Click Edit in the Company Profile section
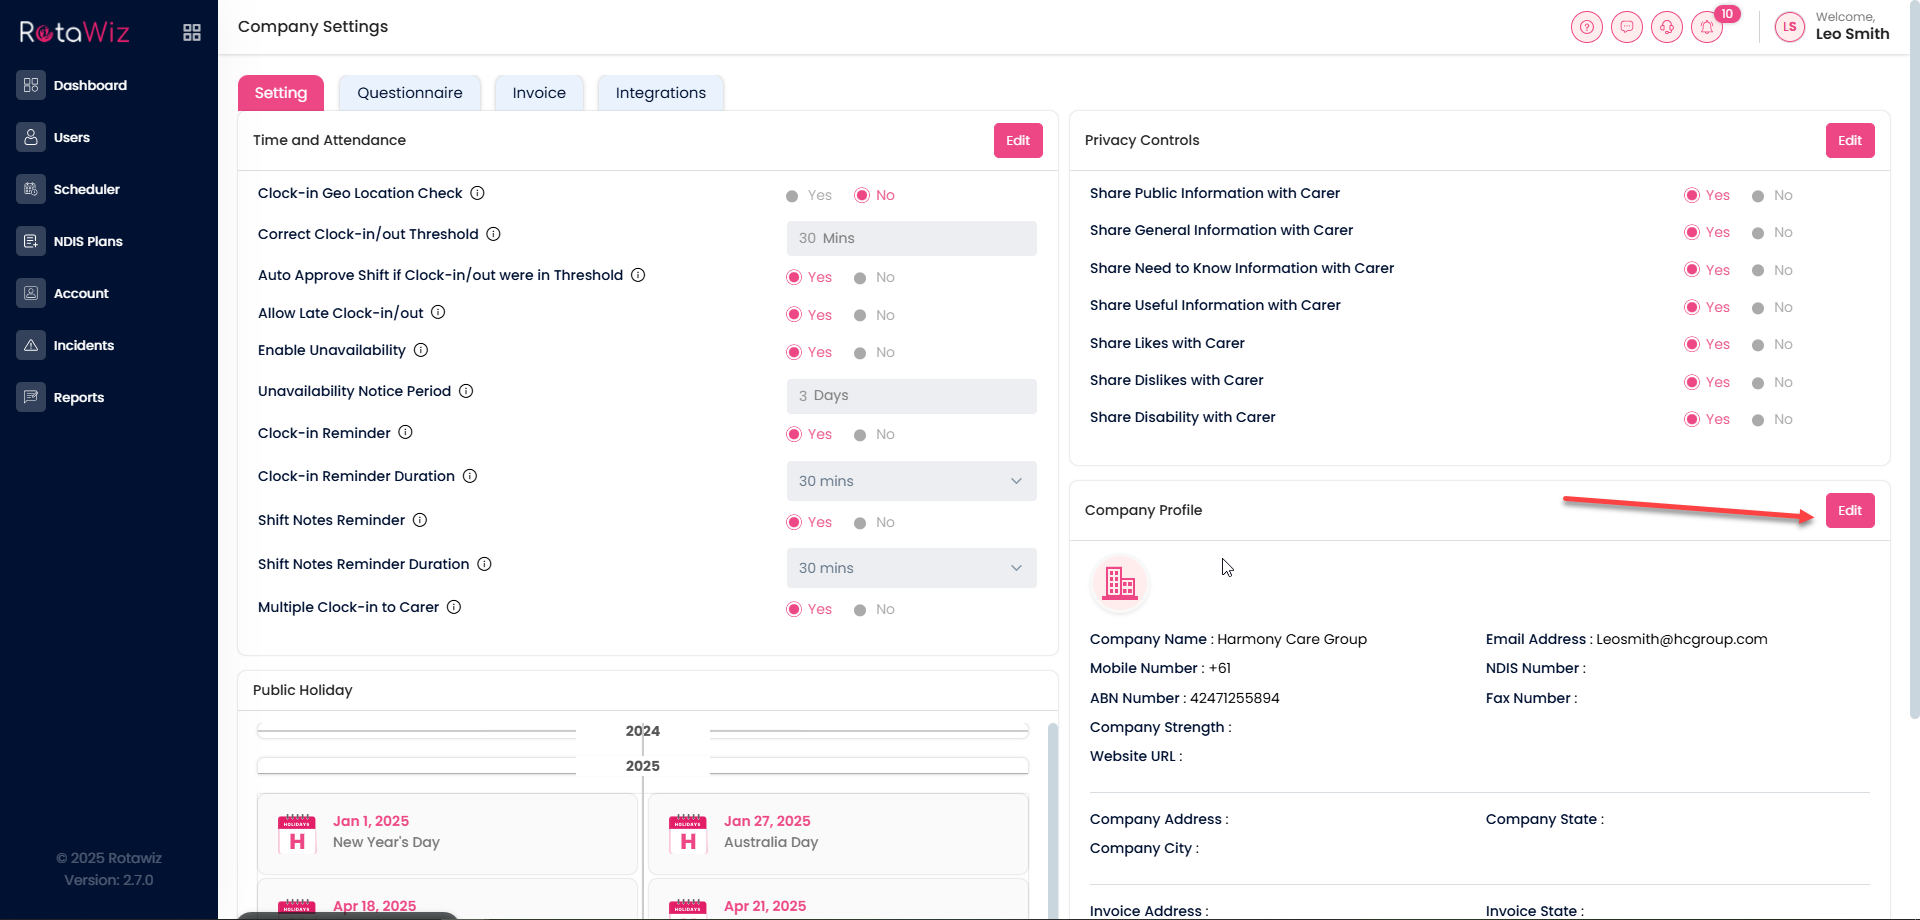Viewport: 1920px width, 920px height. (1849, 510)
